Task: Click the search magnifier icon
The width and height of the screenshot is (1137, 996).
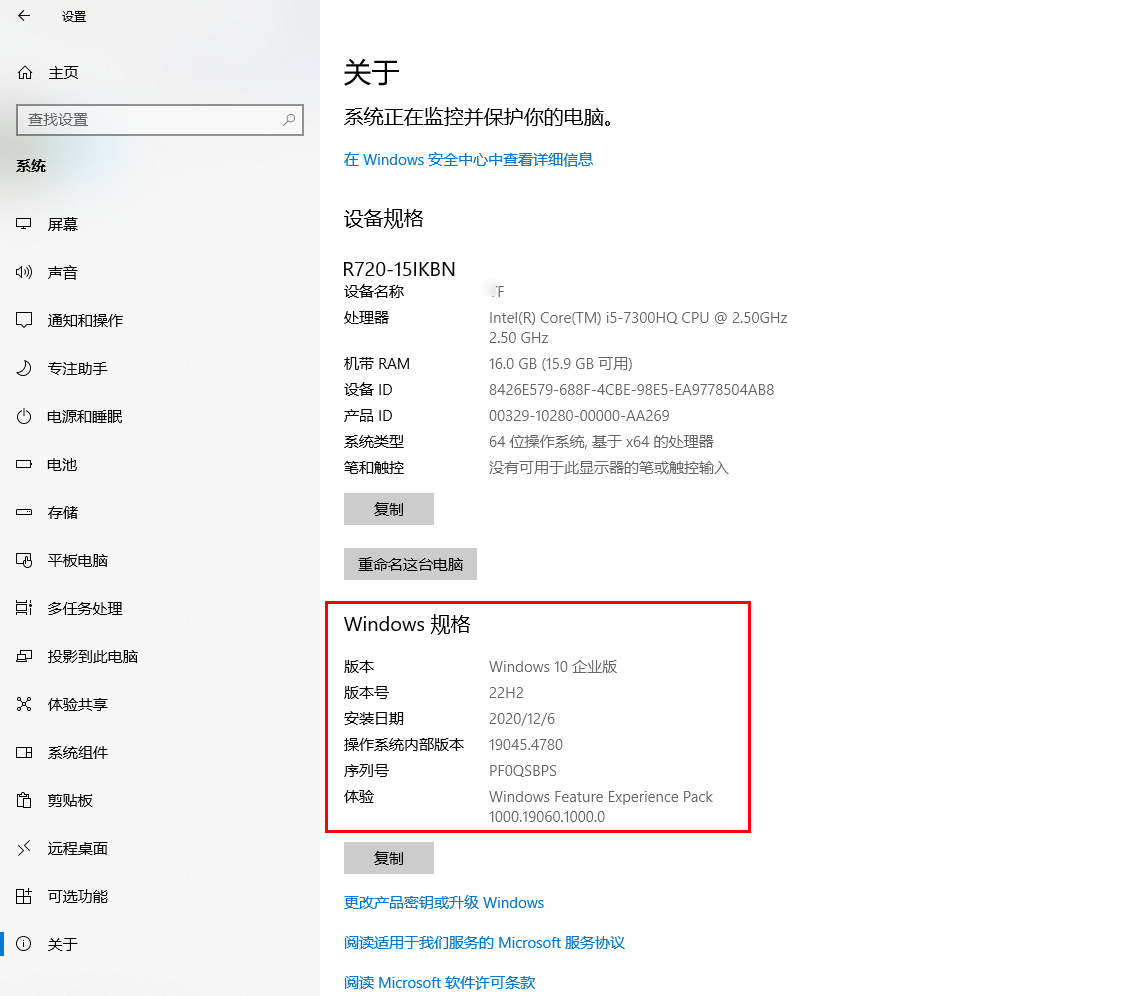Action: [x=289, y=120]
